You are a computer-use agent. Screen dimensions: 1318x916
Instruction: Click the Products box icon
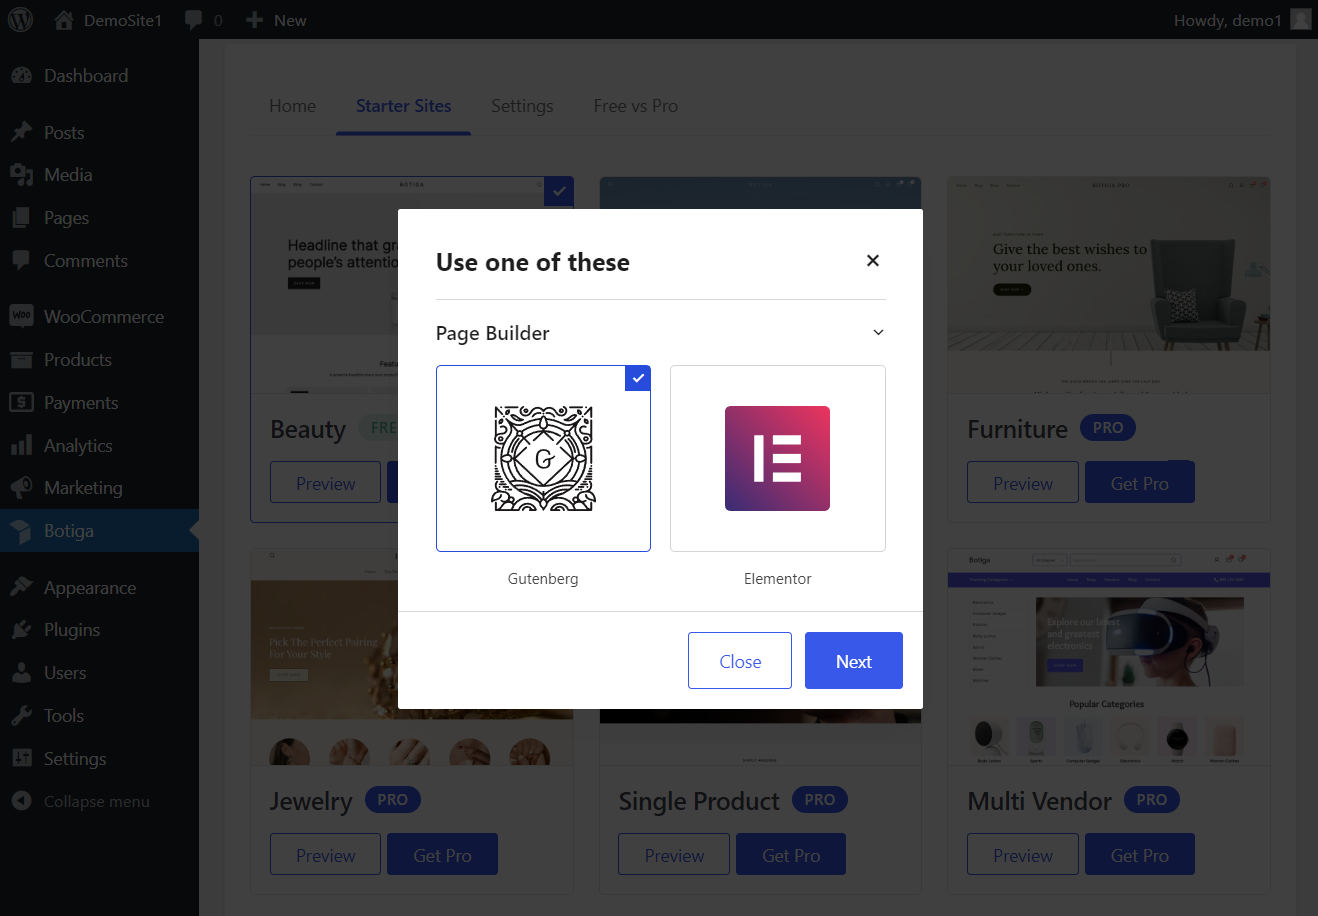[21, 360]
